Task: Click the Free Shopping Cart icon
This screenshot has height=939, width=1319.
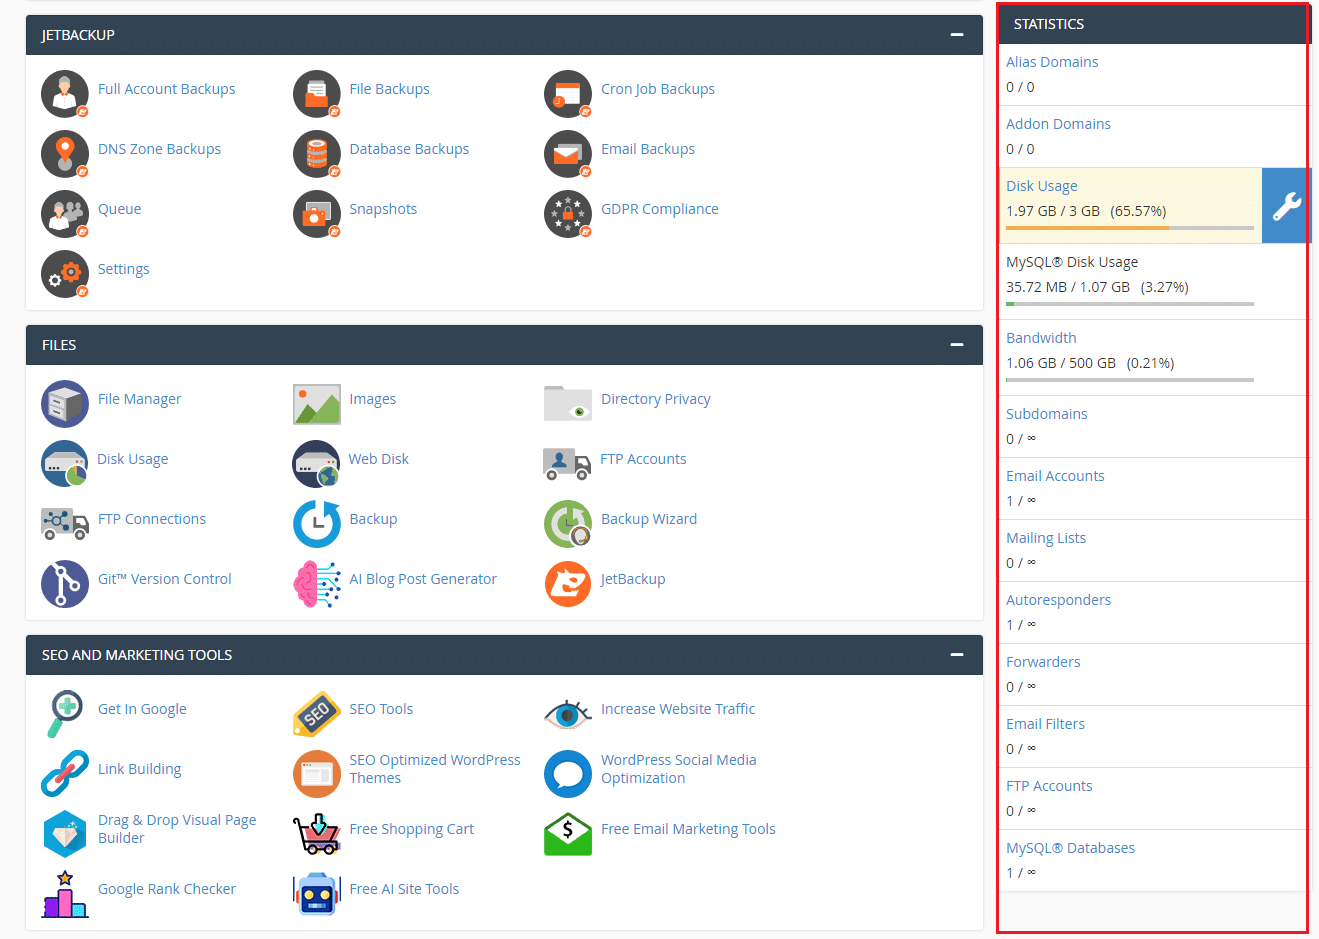Action: pyautogui.click(x=316, y=834)
